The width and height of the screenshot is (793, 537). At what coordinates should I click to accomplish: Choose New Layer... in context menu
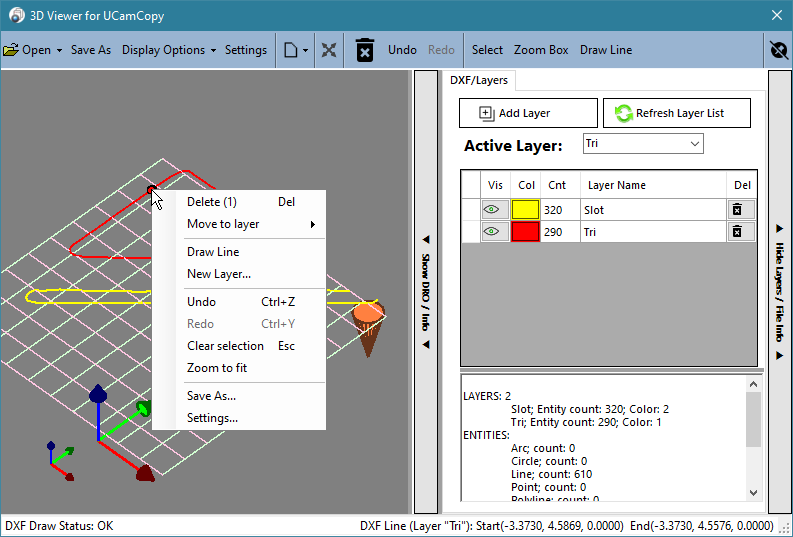[x=239, y=274]
